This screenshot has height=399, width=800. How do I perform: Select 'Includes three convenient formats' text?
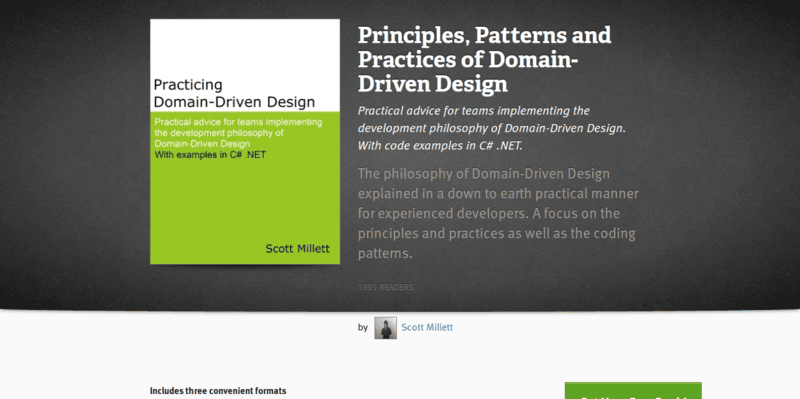[x=218, y=391]
